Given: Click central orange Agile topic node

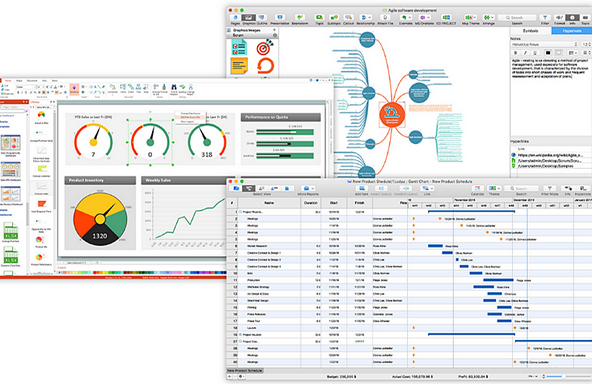Looking at the screenshot, I should [392, 114].
